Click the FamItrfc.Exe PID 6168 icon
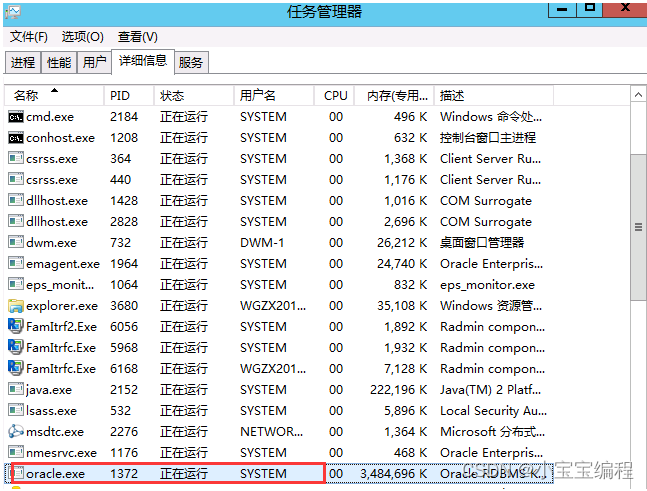Screen dimensions: 647x491 tap(16, 368)
